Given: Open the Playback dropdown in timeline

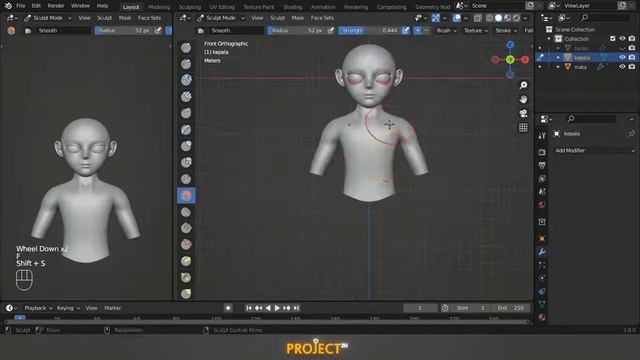Looking at the screenshot, I should (x=38, y=308).
